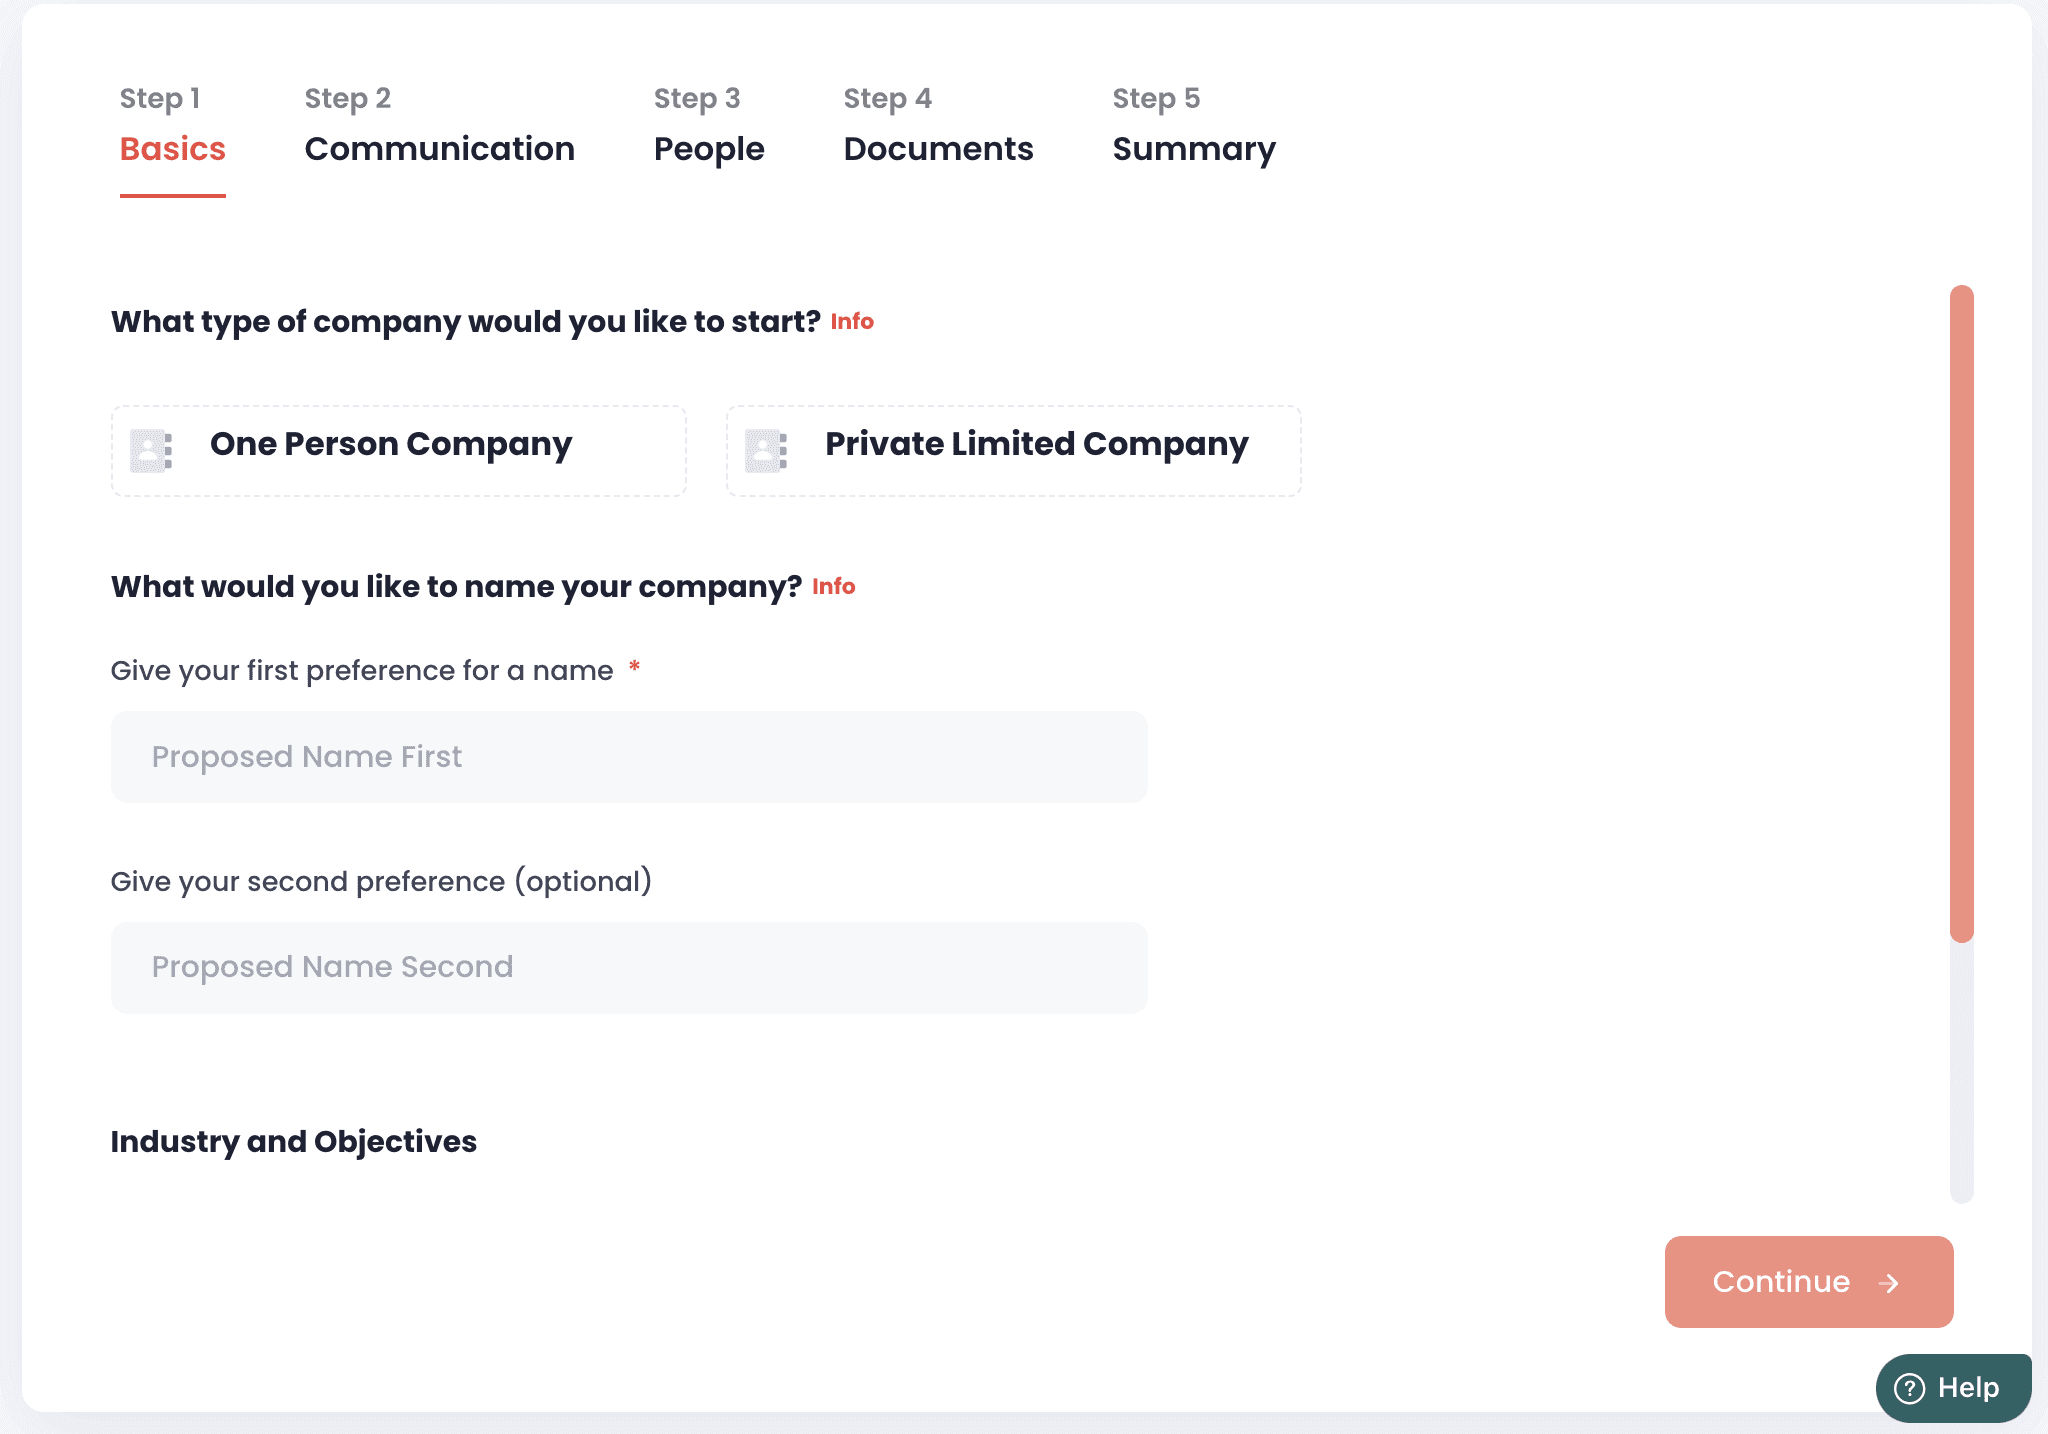The width and height of the screenshot is (2048, 1434).
Task: Click the arrow icon on Continue
Action: [1889, 1283]
